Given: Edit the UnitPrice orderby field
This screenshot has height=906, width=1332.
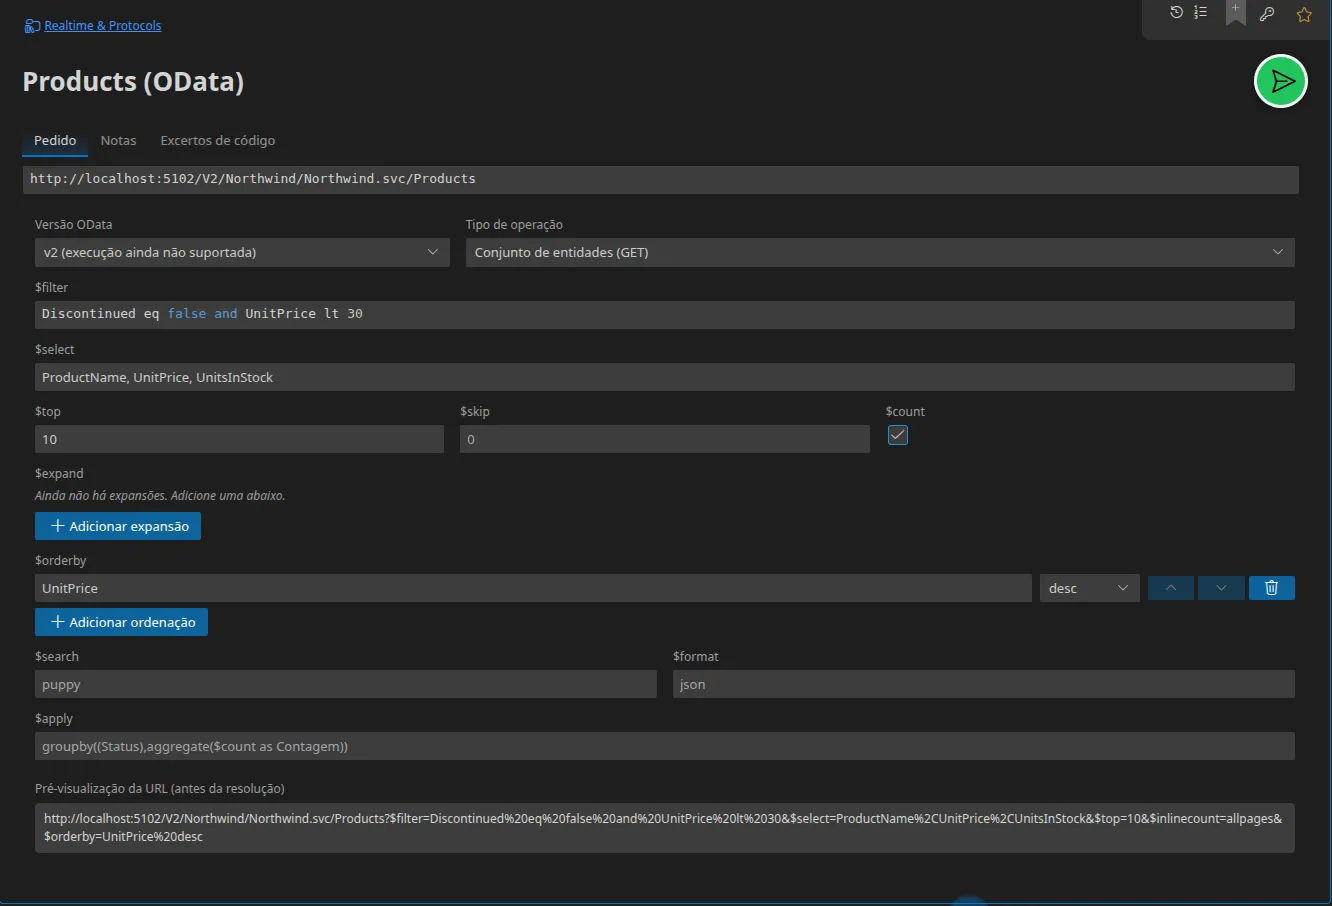Looking at the screenshot, I should [533, 588].
